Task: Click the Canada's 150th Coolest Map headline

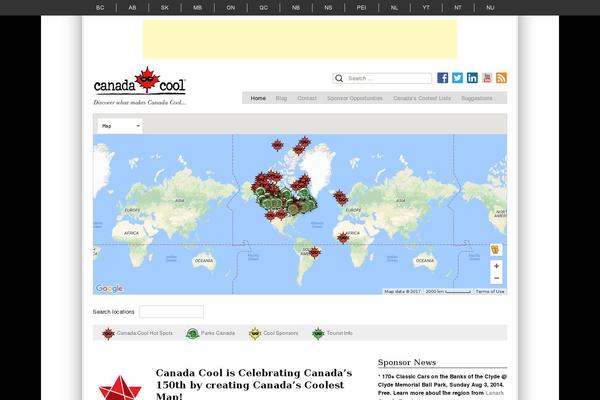Action: 254,385
